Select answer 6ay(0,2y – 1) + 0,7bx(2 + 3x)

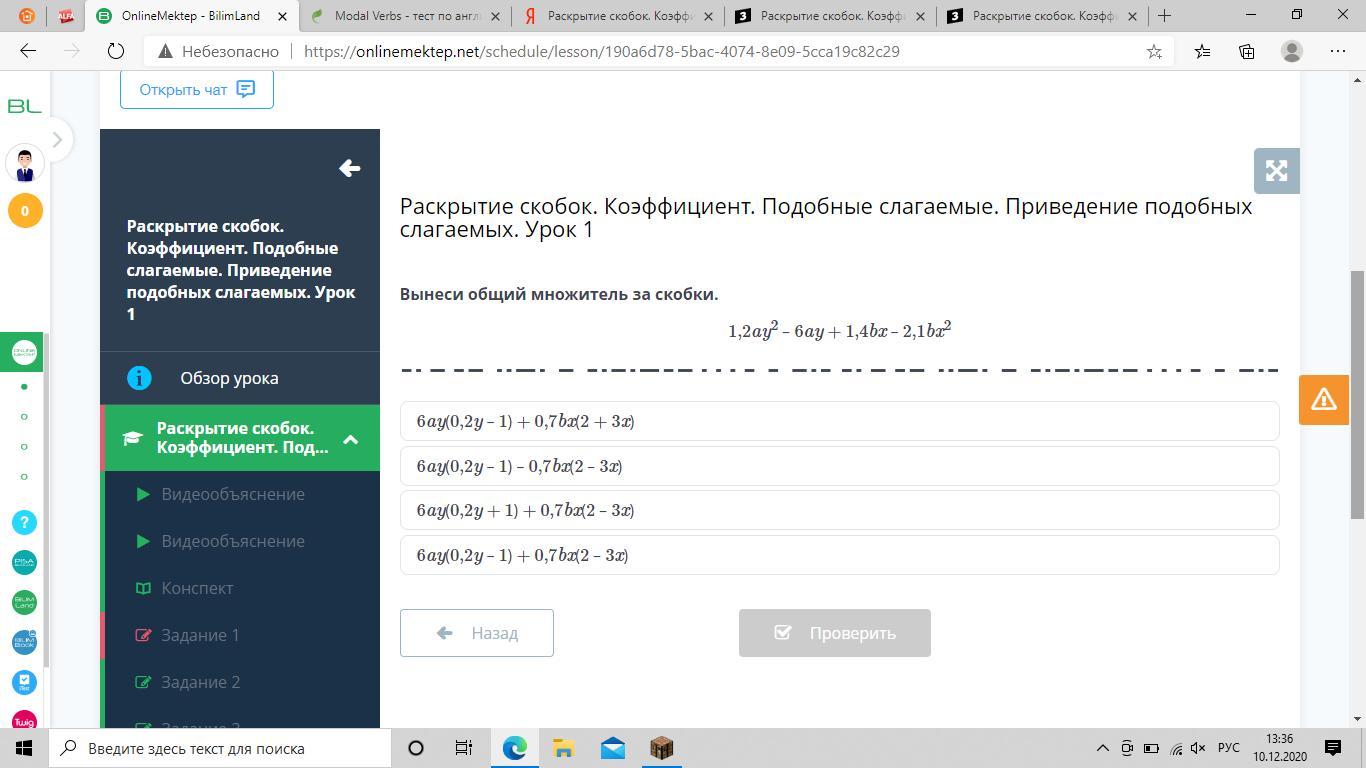839,421
